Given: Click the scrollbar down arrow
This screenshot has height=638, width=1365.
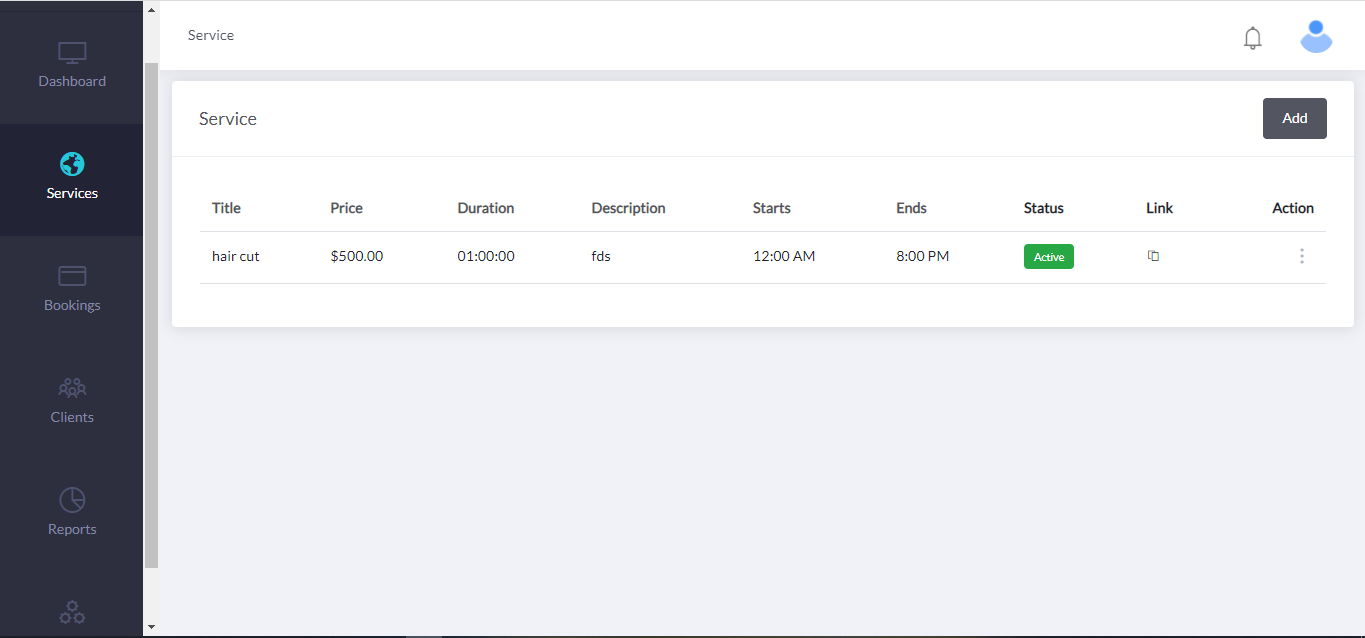Looking at the screenshot, I should pos(151,626).
